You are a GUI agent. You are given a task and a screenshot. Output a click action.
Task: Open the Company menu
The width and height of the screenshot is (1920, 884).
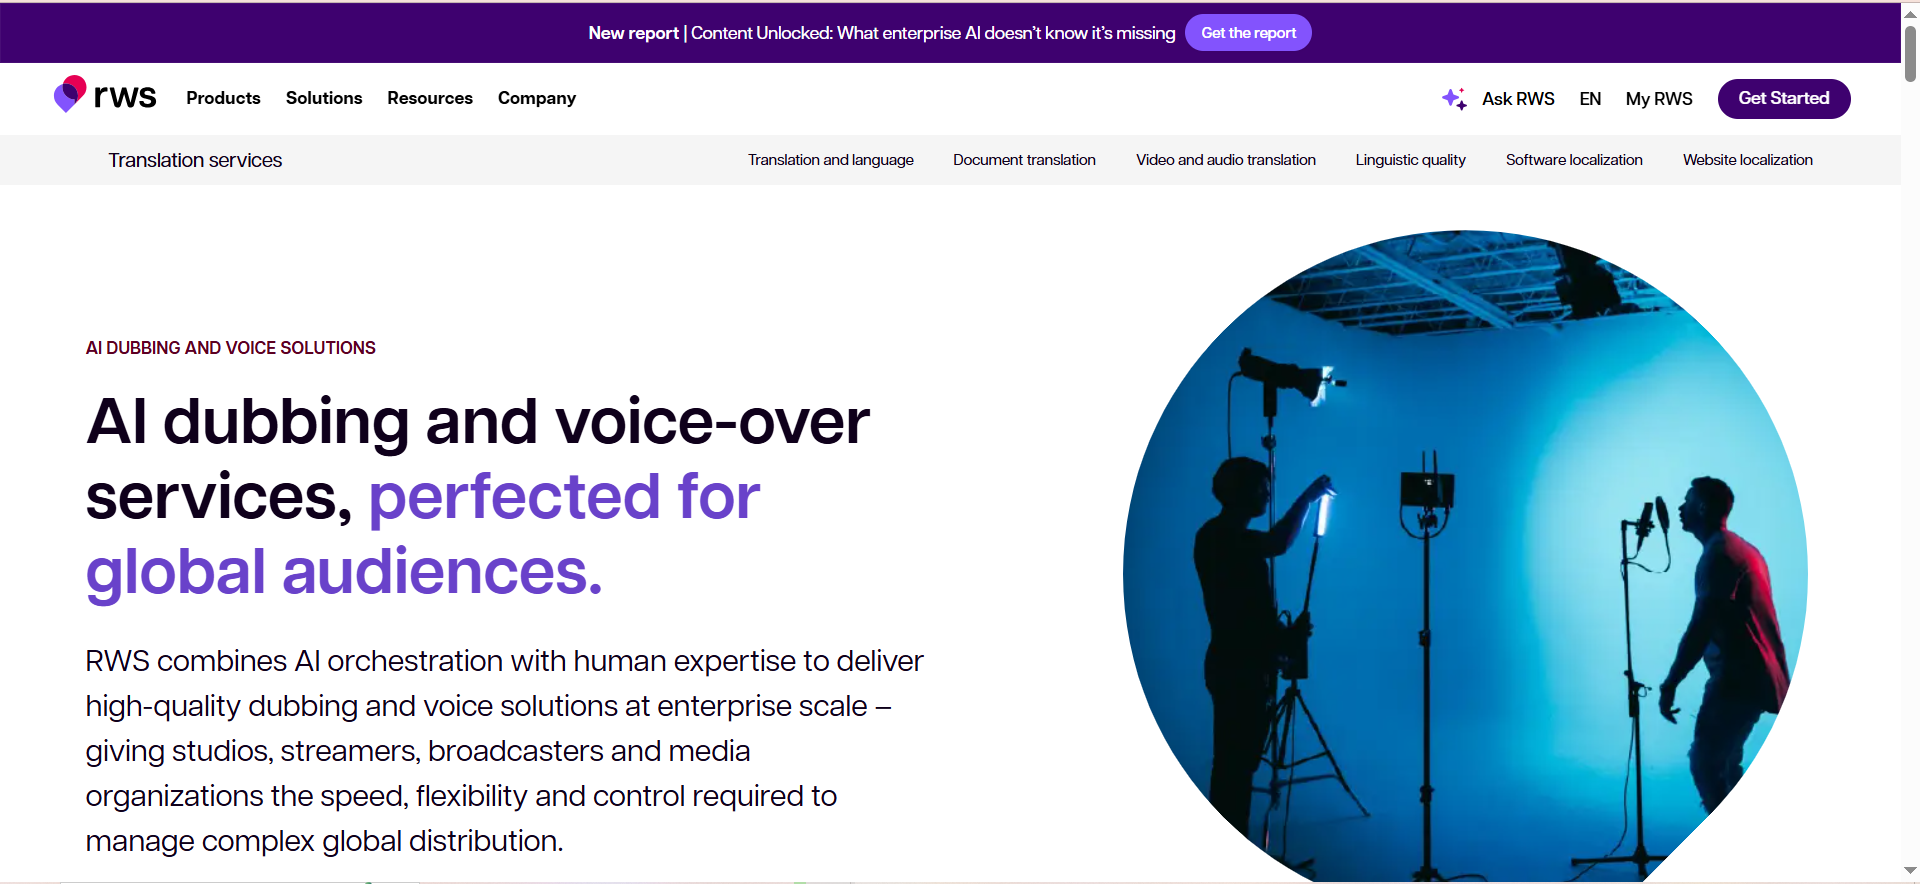[x=537, y=98]
